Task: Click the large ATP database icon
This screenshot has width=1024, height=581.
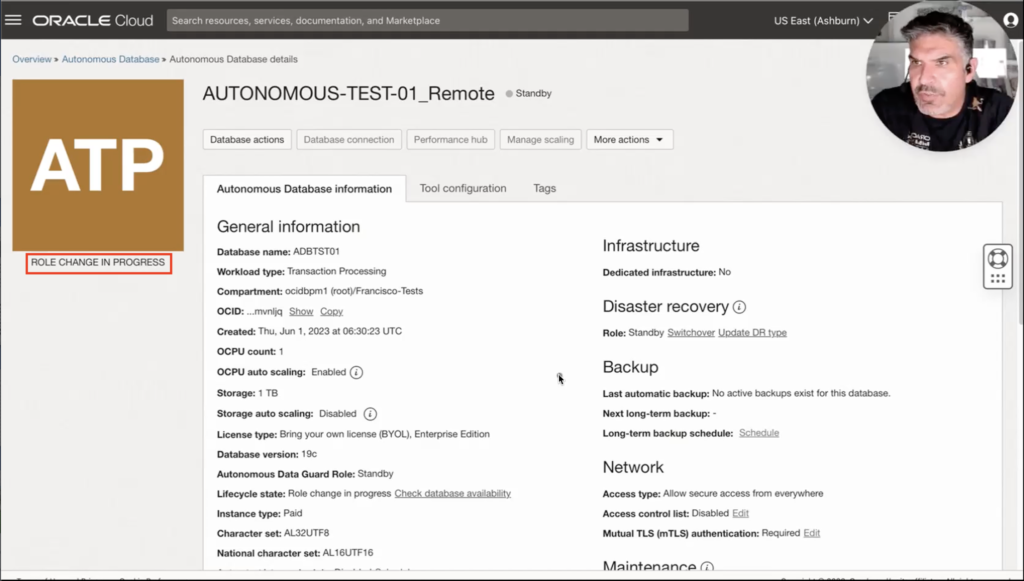Action: [x=98, y=165]
